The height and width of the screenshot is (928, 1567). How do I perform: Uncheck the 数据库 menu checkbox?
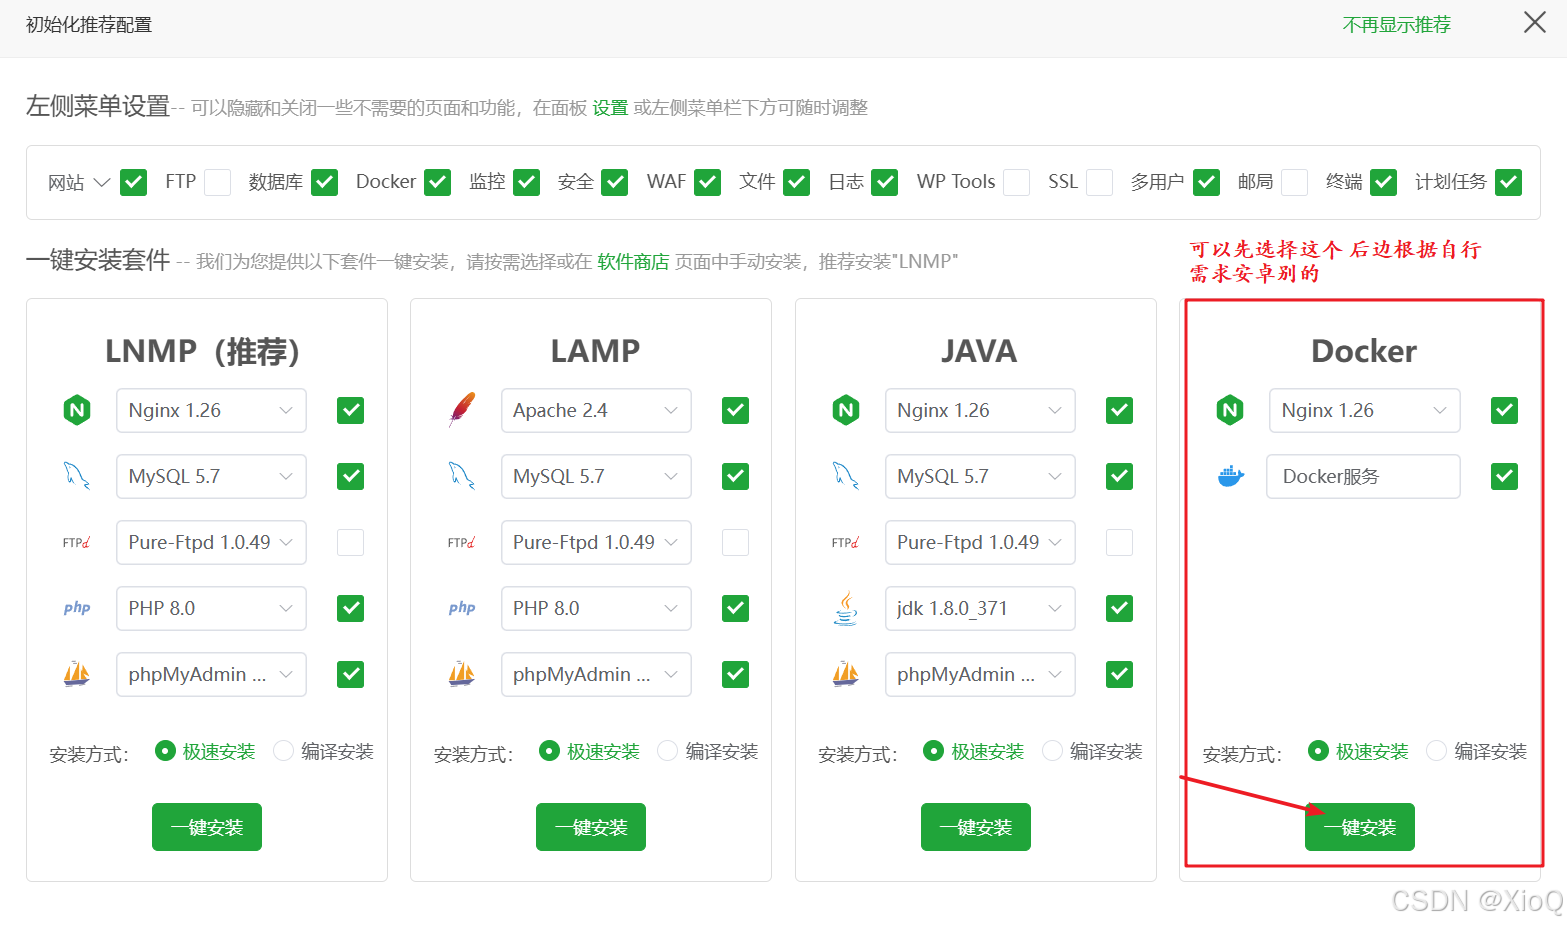pyautogui.click(x=324, y=182)
